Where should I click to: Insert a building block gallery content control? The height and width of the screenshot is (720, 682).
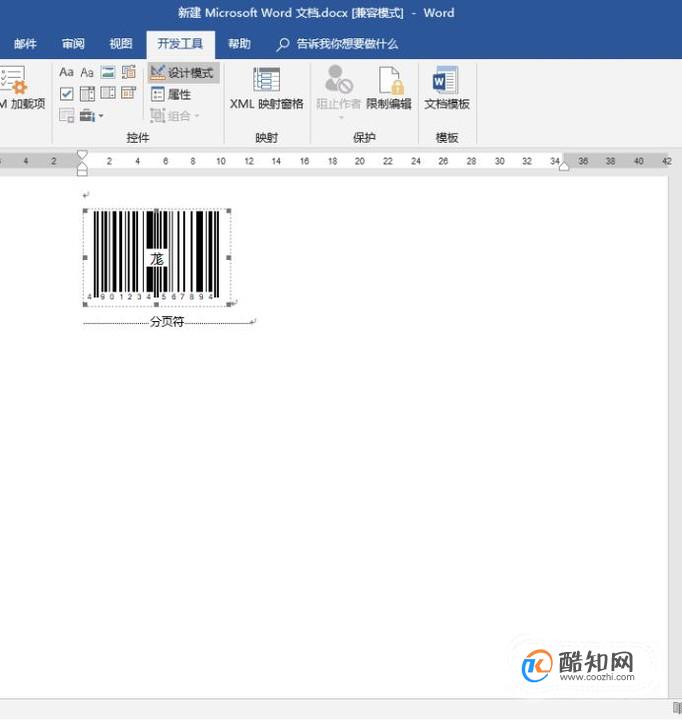pos(129,72)
